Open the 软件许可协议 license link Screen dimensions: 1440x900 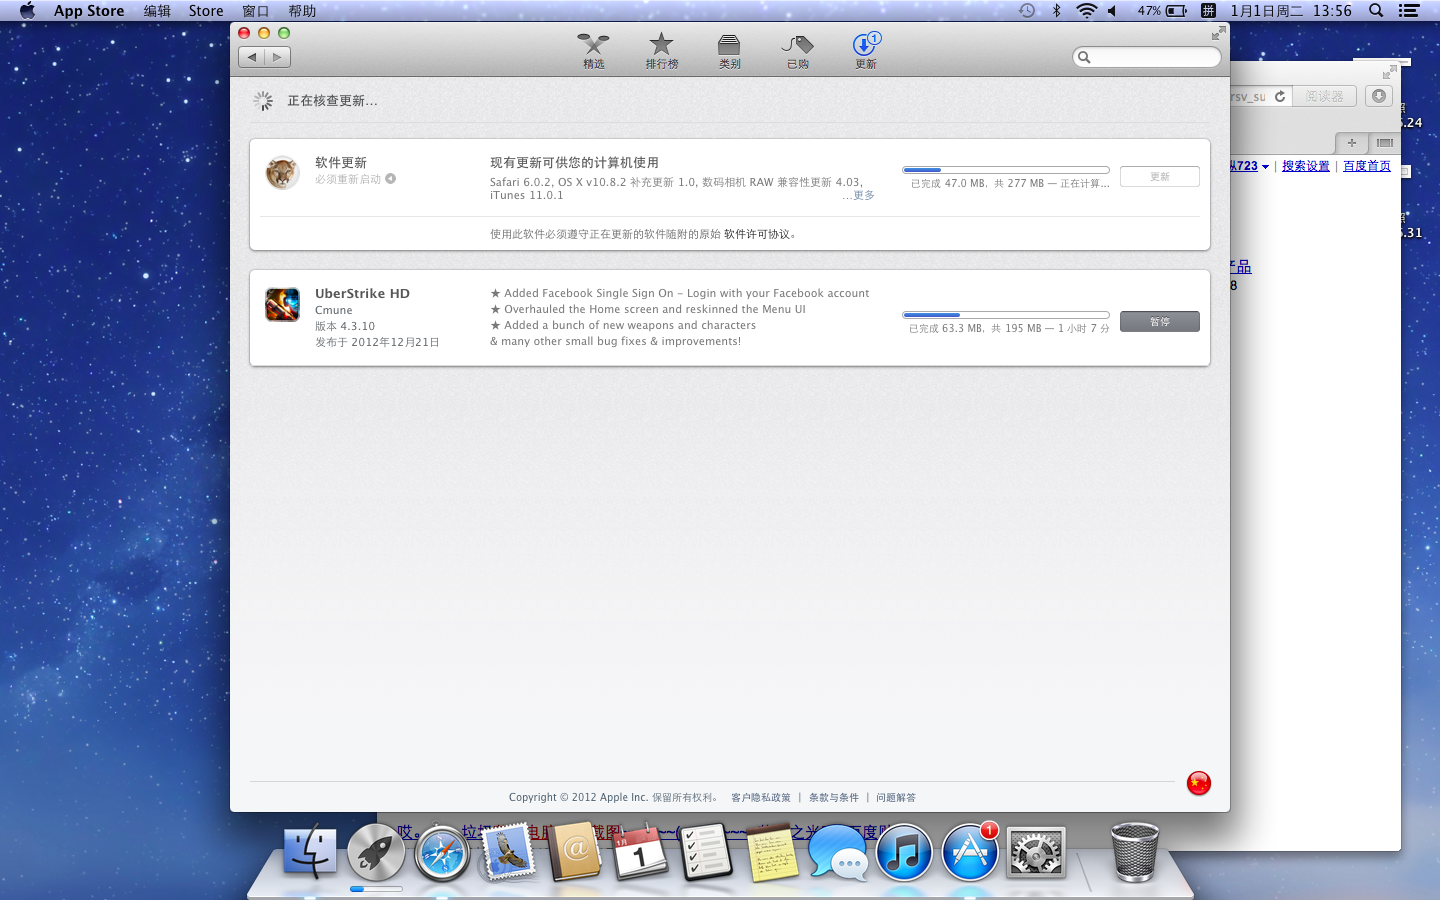[x=756, y=234]
